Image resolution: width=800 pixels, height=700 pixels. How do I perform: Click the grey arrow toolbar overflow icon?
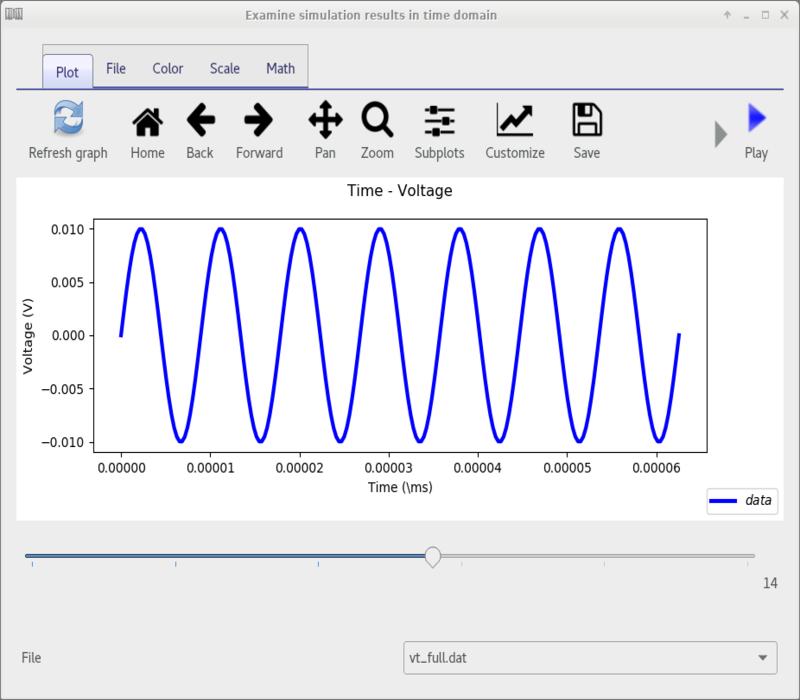(720, 135)
